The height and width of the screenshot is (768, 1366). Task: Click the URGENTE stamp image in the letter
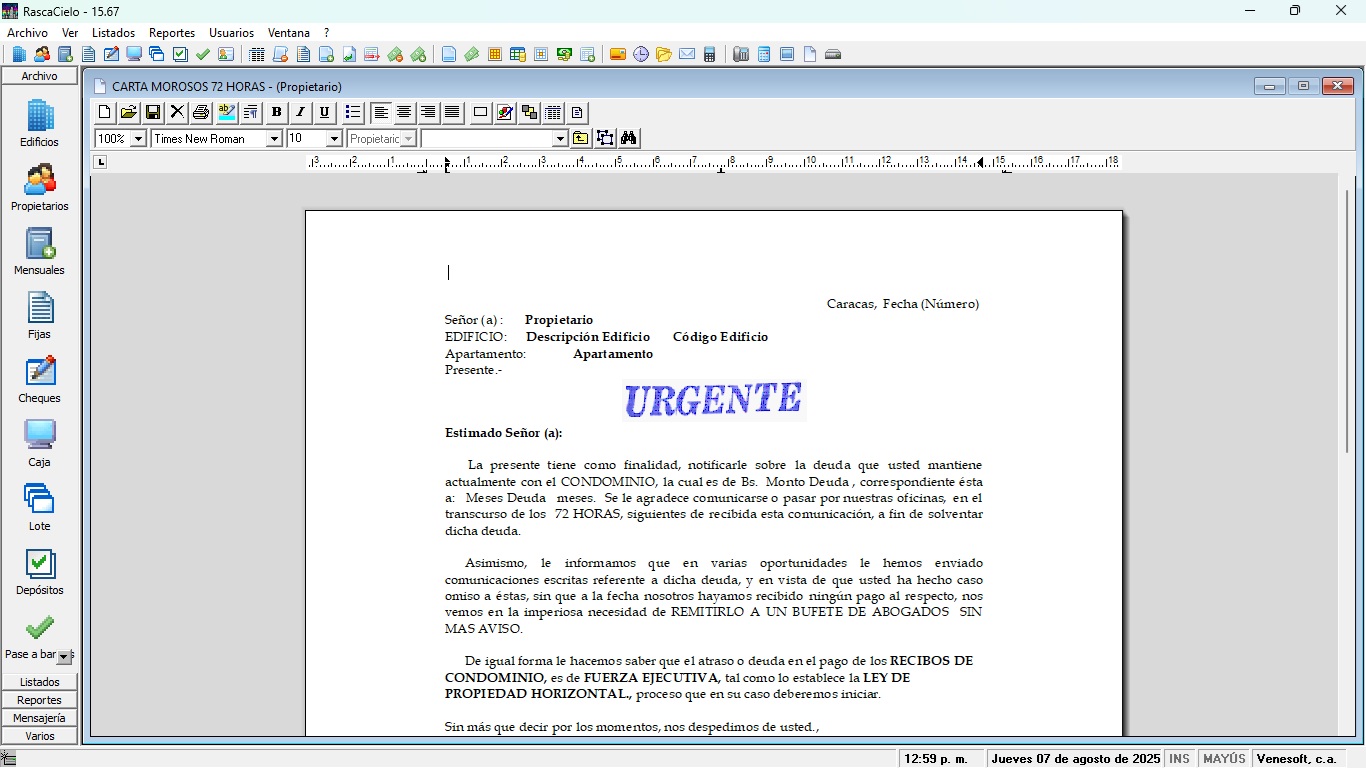coord(714,400)
